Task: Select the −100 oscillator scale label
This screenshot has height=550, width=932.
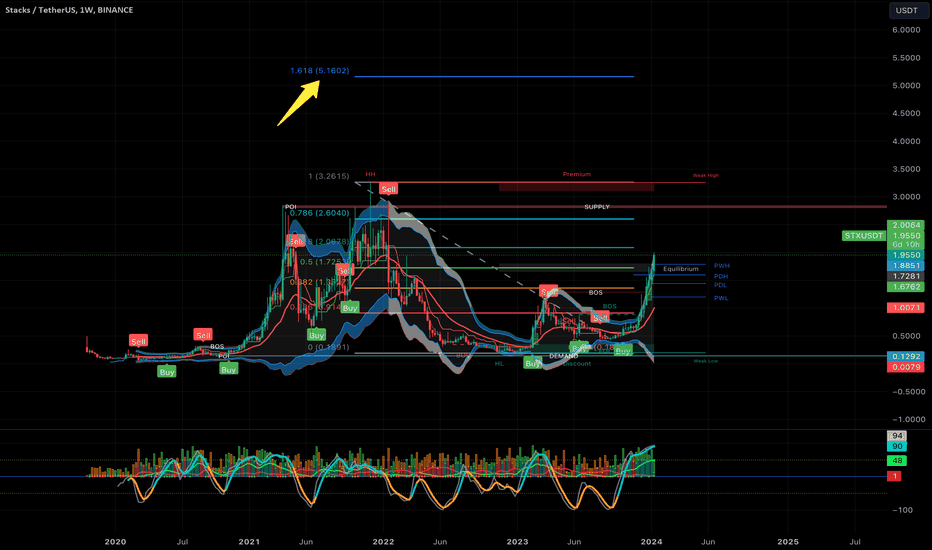Action: pyautogui.click(x=902, y=510)
